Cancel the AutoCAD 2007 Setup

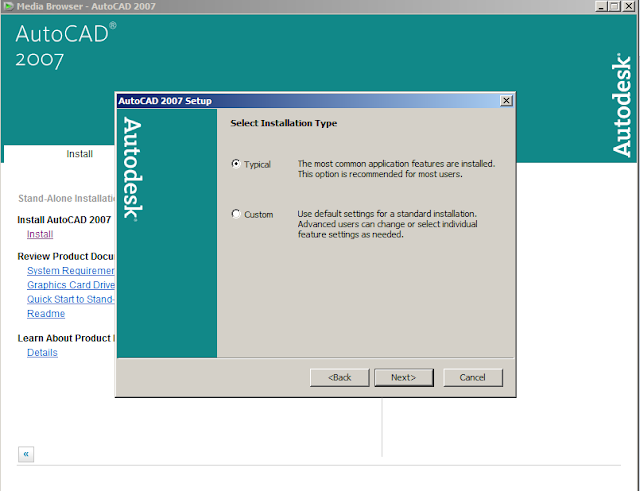coord(473,378)
